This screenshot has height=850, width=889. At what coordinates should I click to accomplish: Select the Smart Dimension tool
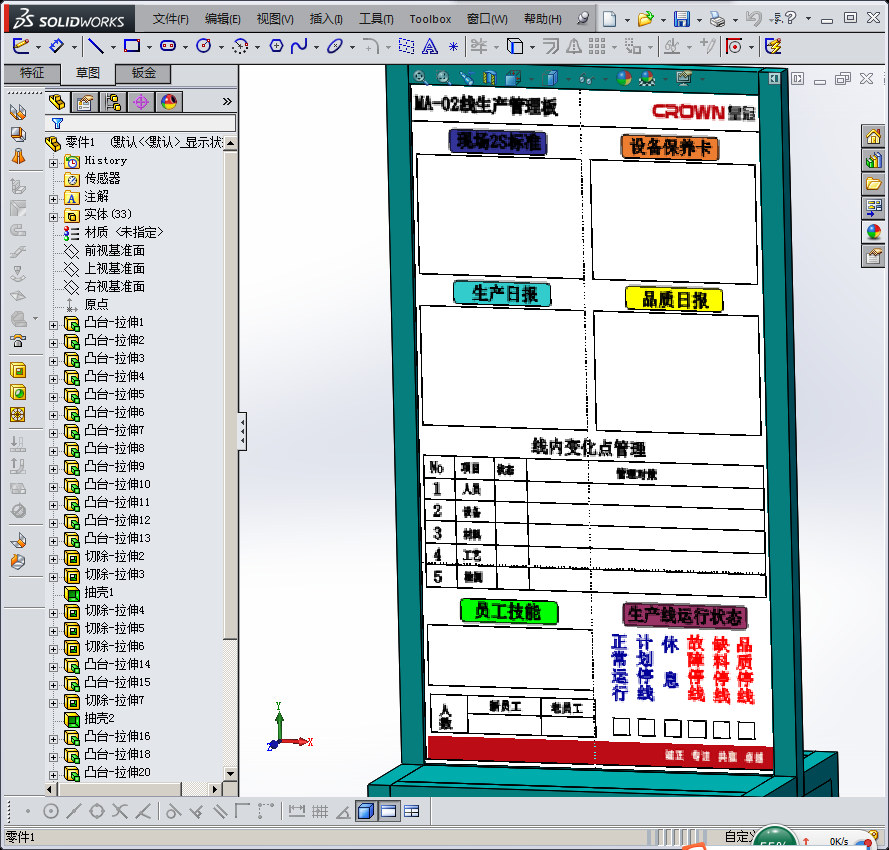(x=57, y=46)
